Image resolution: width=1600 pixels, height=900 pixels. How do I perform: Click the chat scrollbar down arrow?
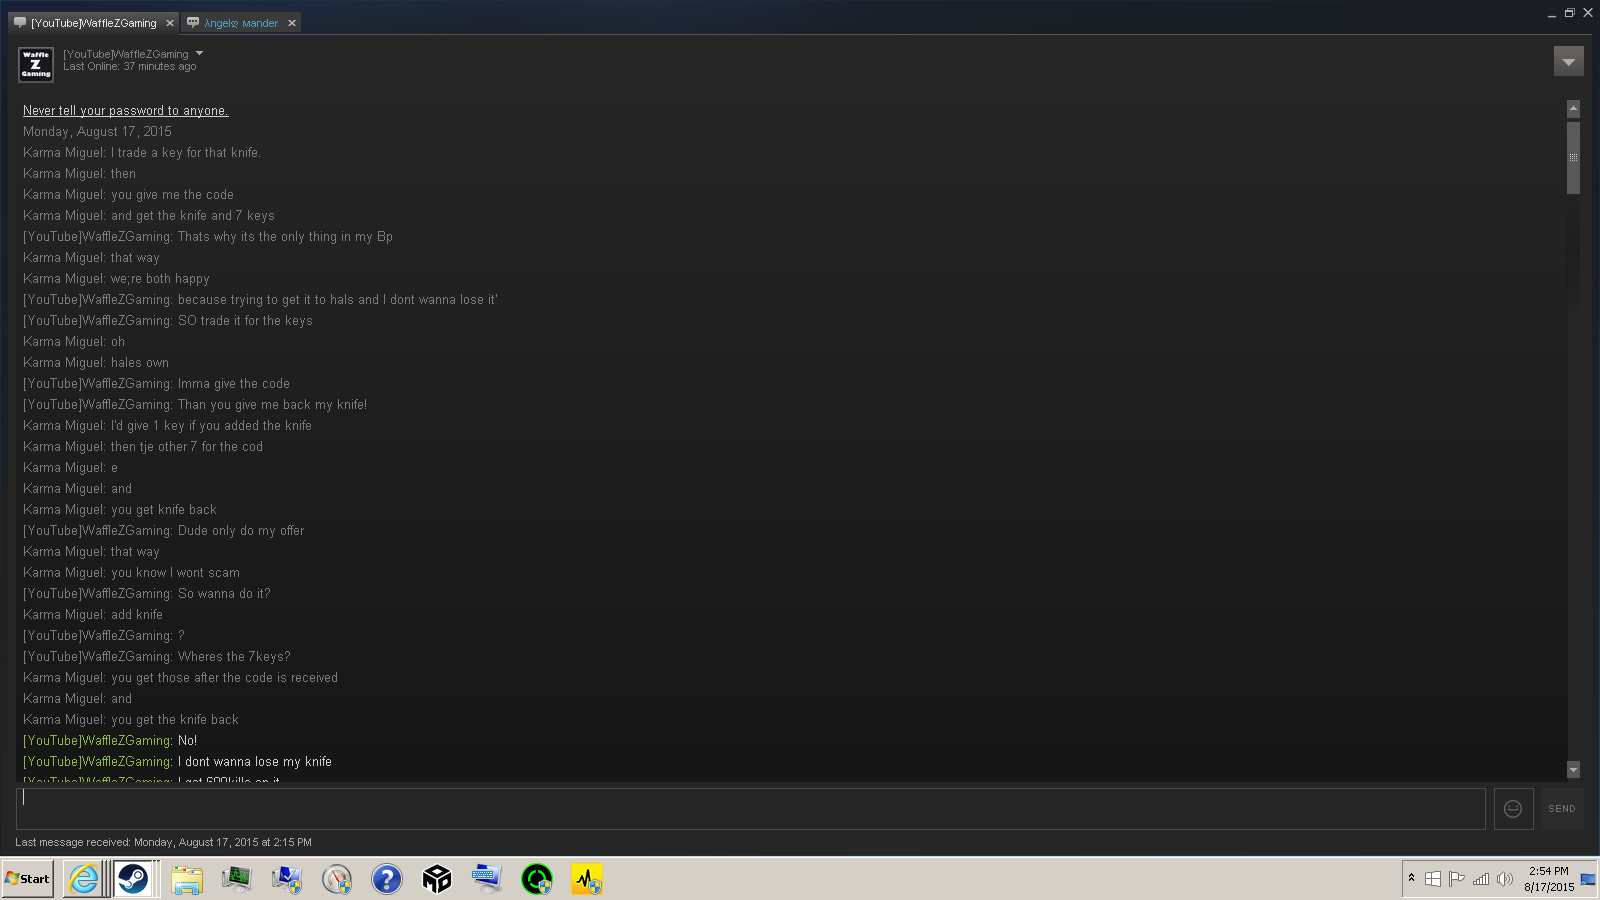(1573, 769)
